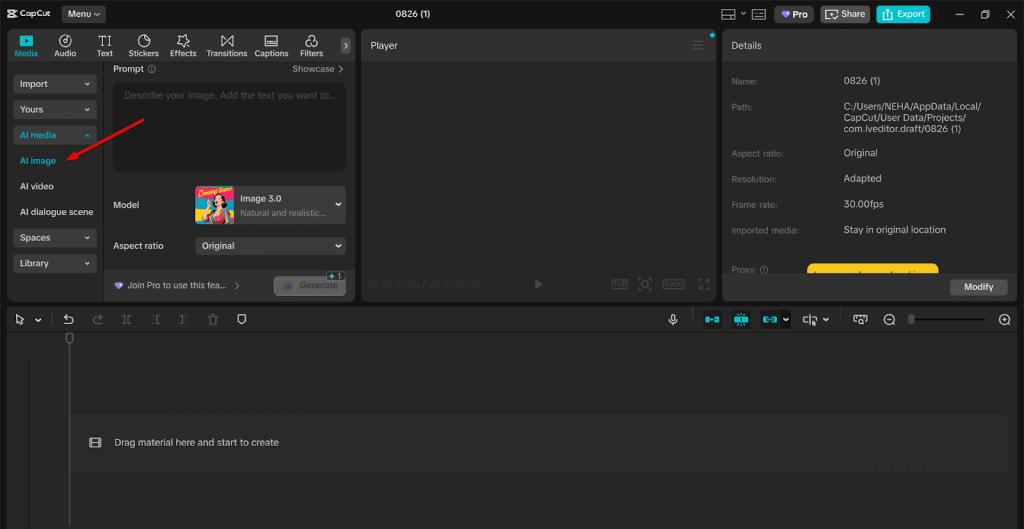This screenshot has width=1024, height=529.
Task: Click the Undo arrow in timeline toolbar
Action: [x=69, y=319]
